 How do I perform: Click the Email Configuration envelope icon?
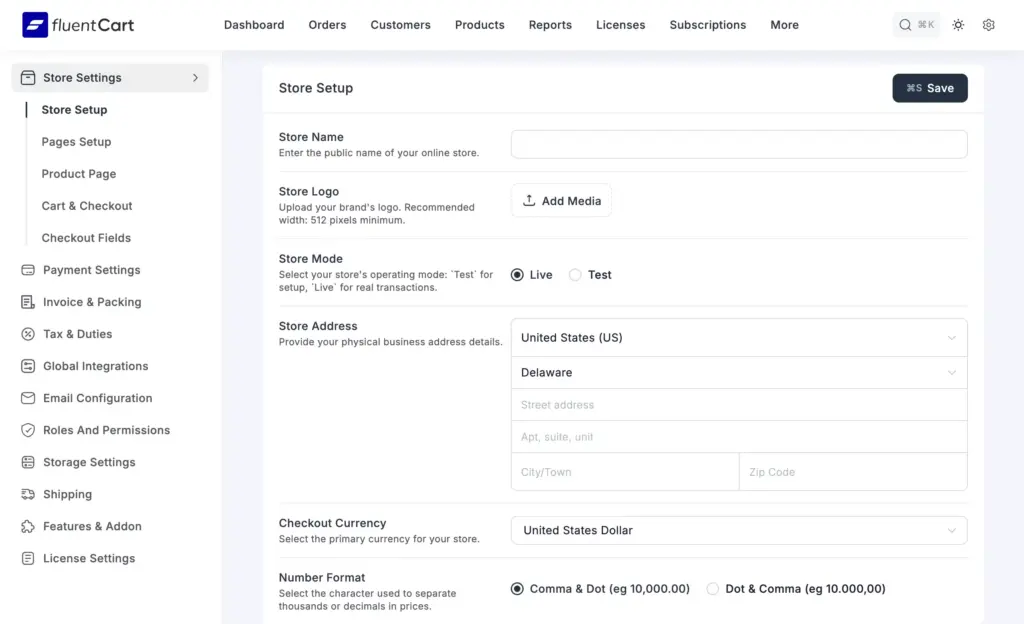[x=28, y=398]
